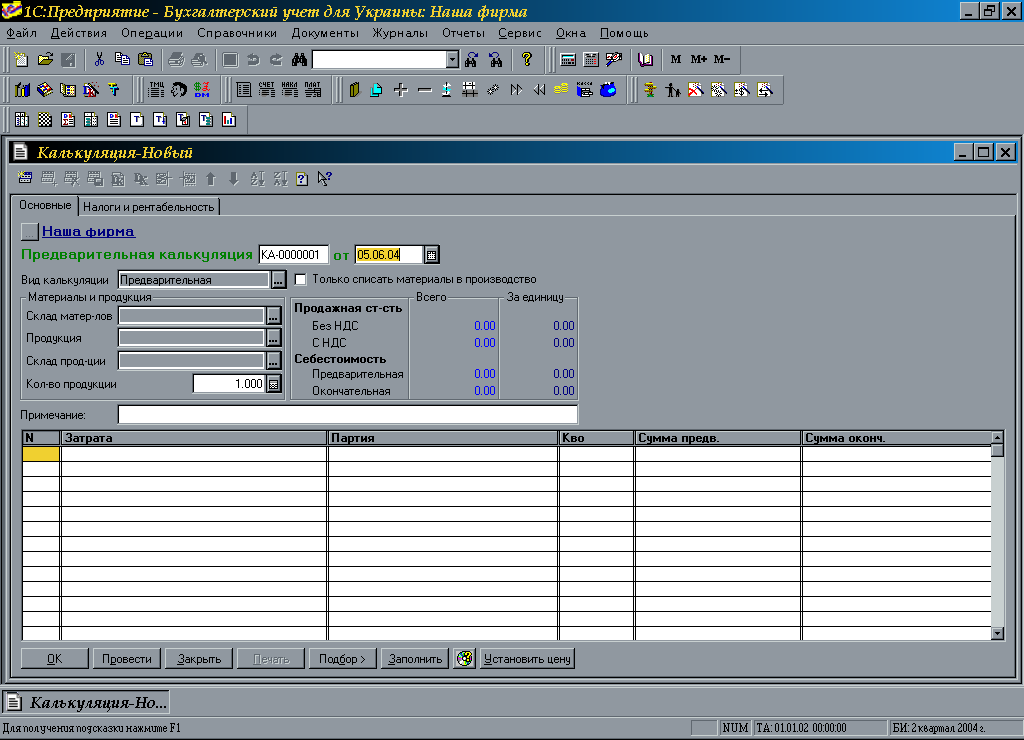Click the New document icon in main toolbar
This screenshot has width=1024, height=740.
point(22,60)
